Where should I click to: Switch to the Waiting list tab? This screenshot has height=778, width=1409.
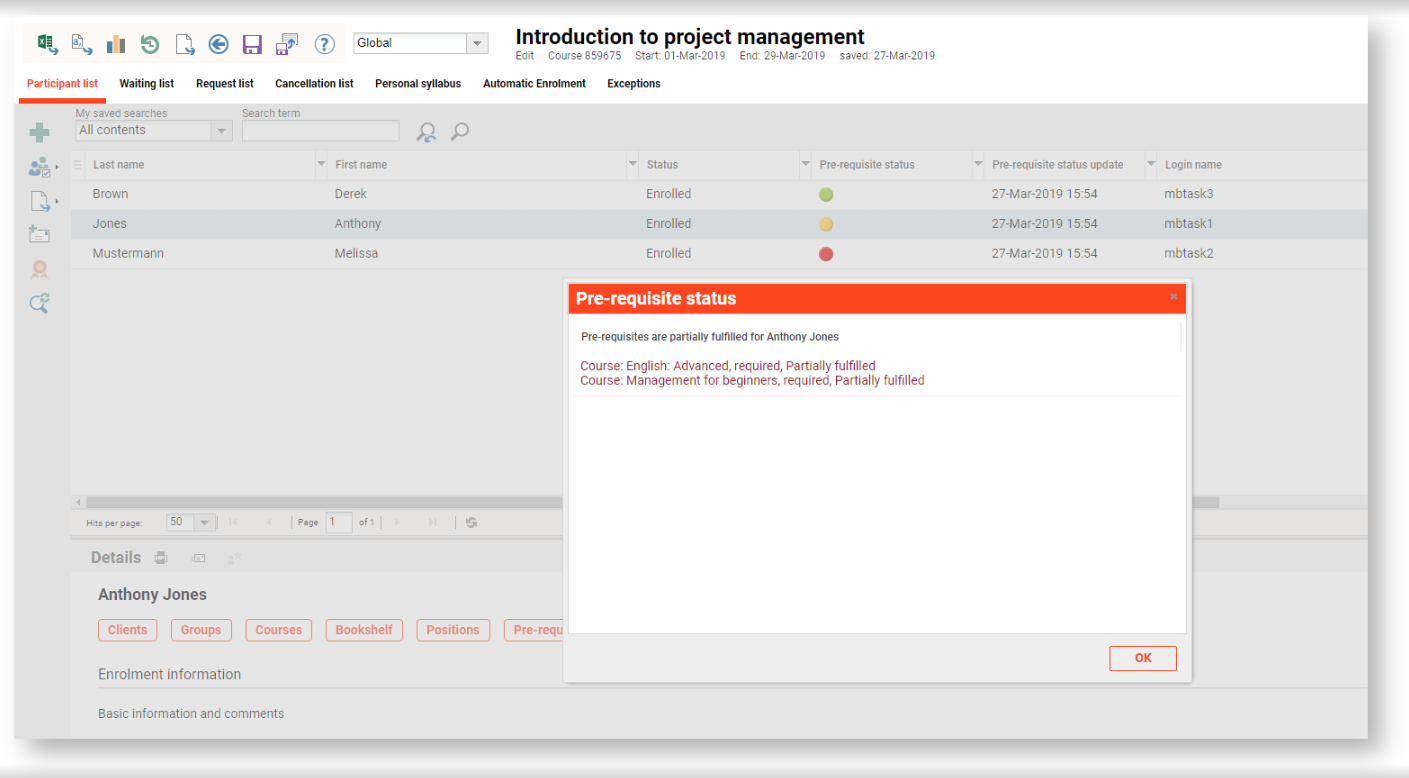click(x=146, y=84)
